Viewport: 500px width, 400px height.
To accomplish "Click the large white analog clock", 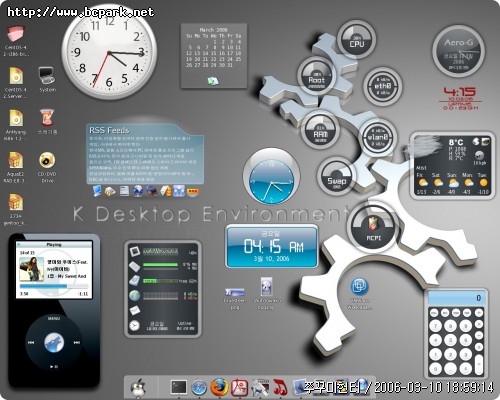I will [109, 52].
